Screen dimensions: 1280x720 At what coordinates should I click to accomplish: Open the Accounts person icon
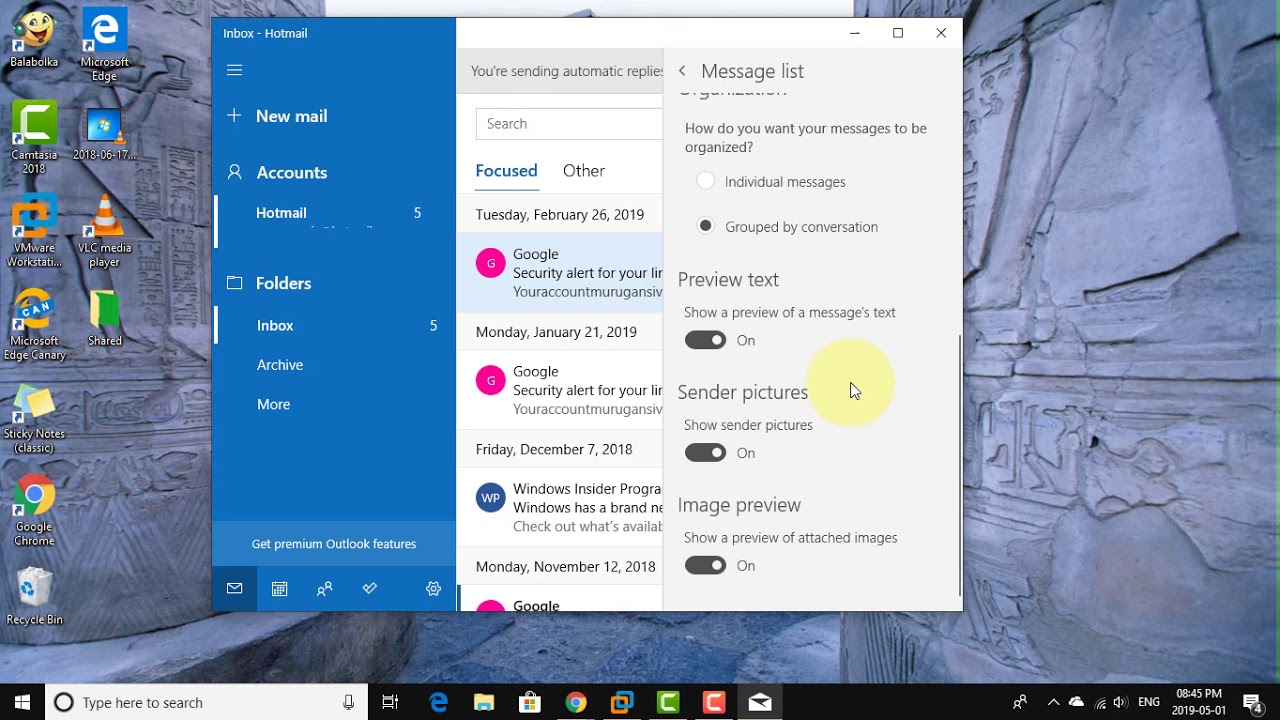click(x=235, y=172)
